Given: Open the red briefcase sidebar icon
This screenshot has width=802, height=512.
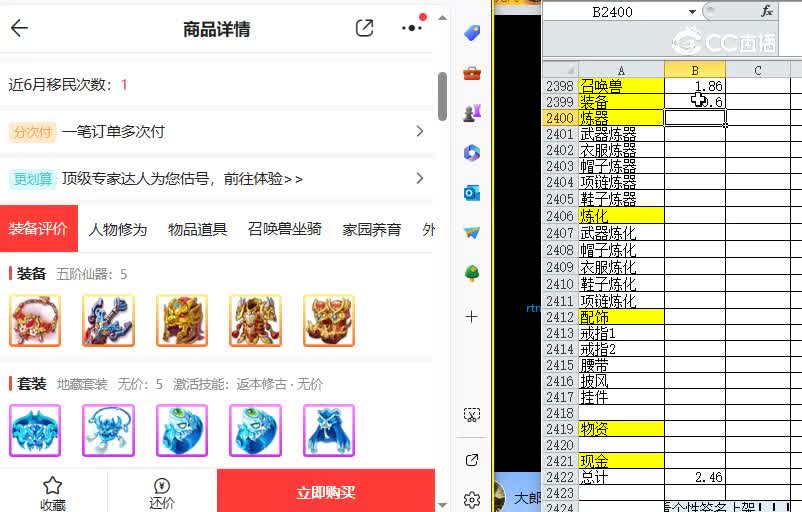Looking at the screenshot, I should [472, 74].
